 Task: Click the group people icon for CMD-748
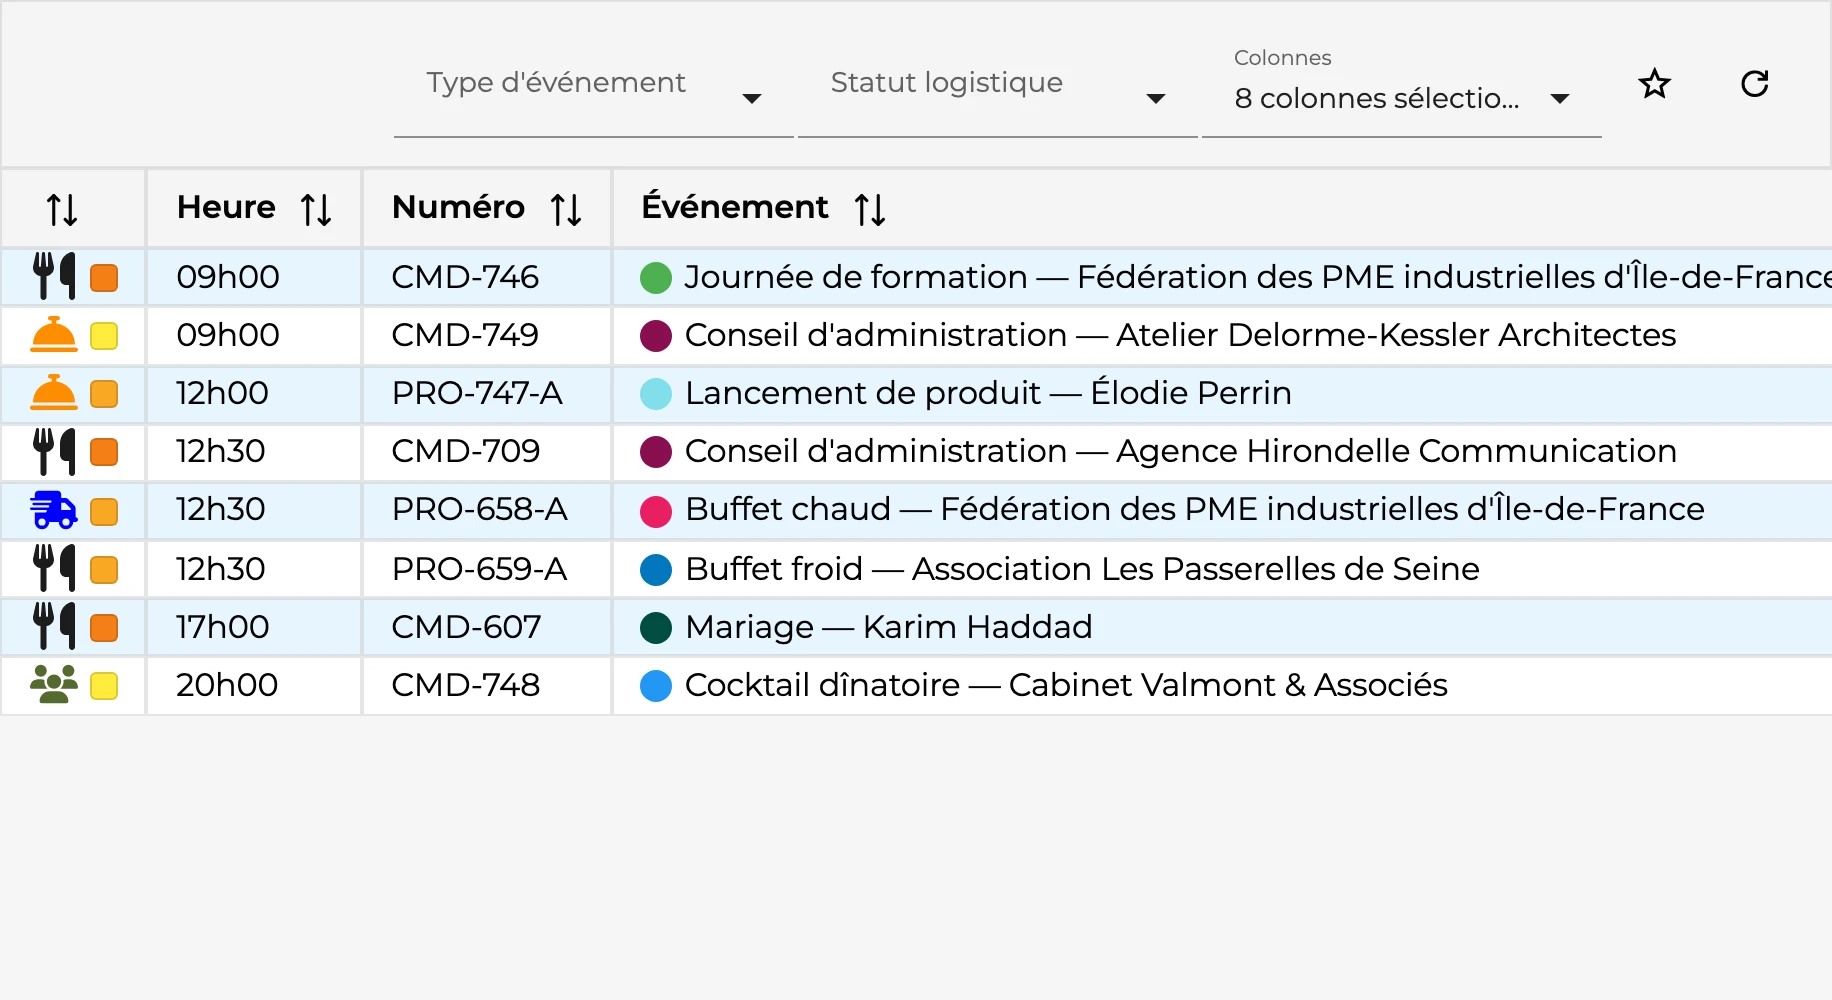(x=54, y=685)
